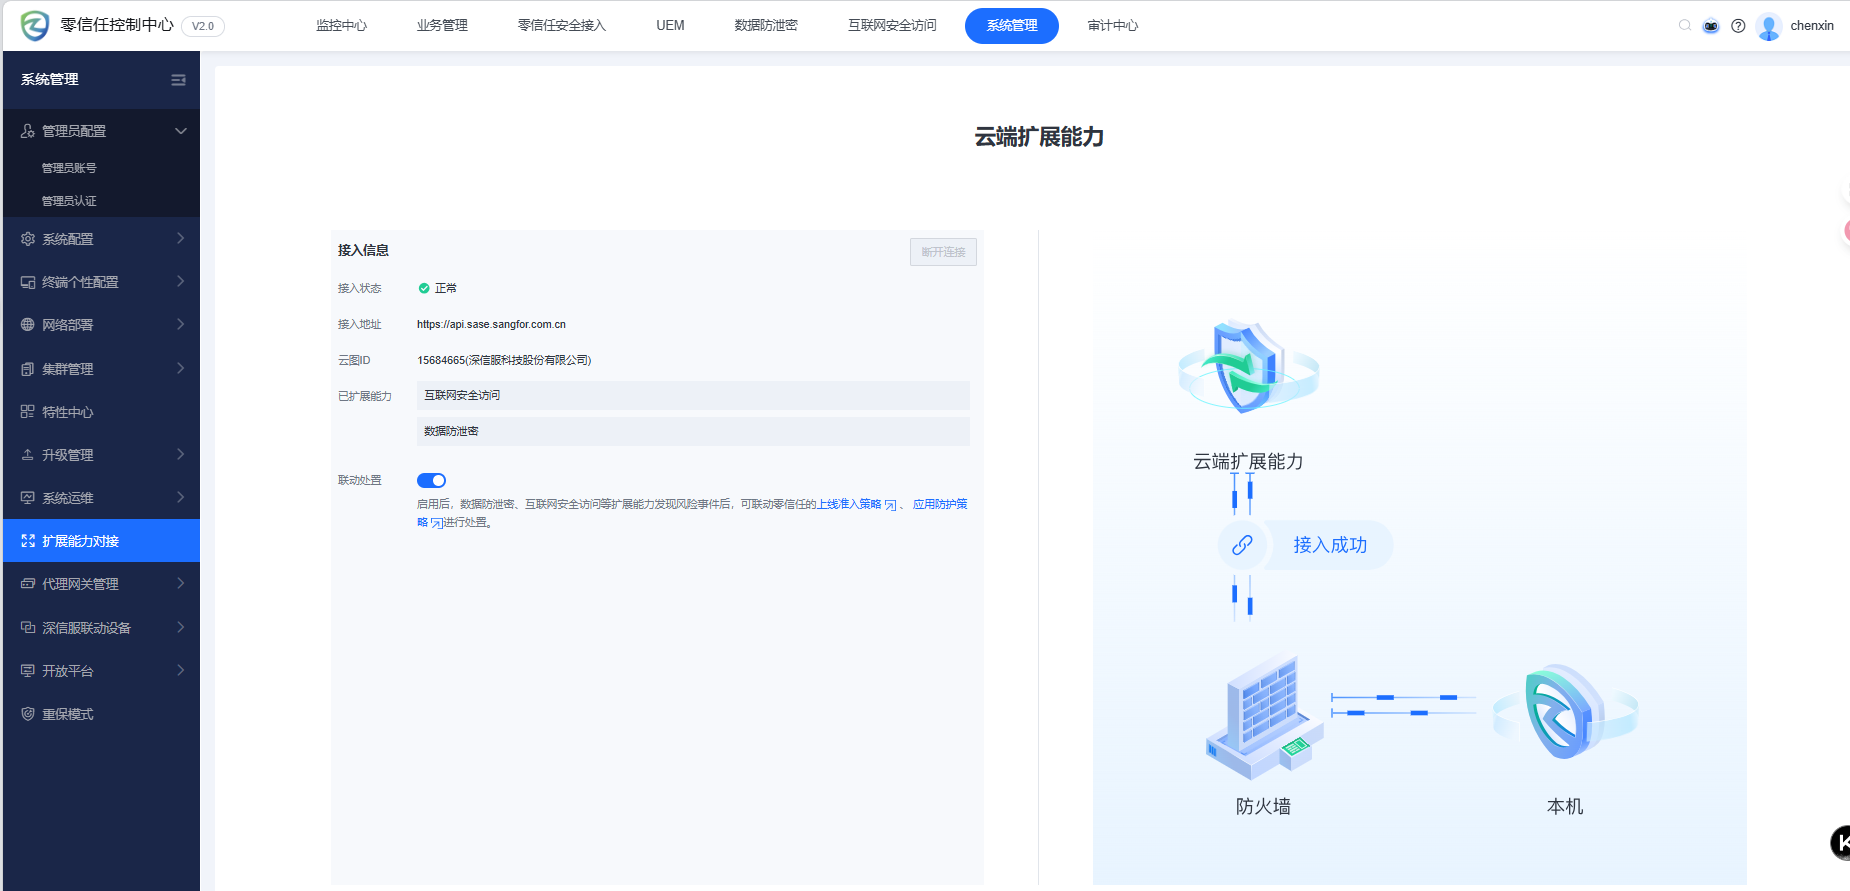Open the 审计中心 tab
1850x891 pixels.
1112,26
